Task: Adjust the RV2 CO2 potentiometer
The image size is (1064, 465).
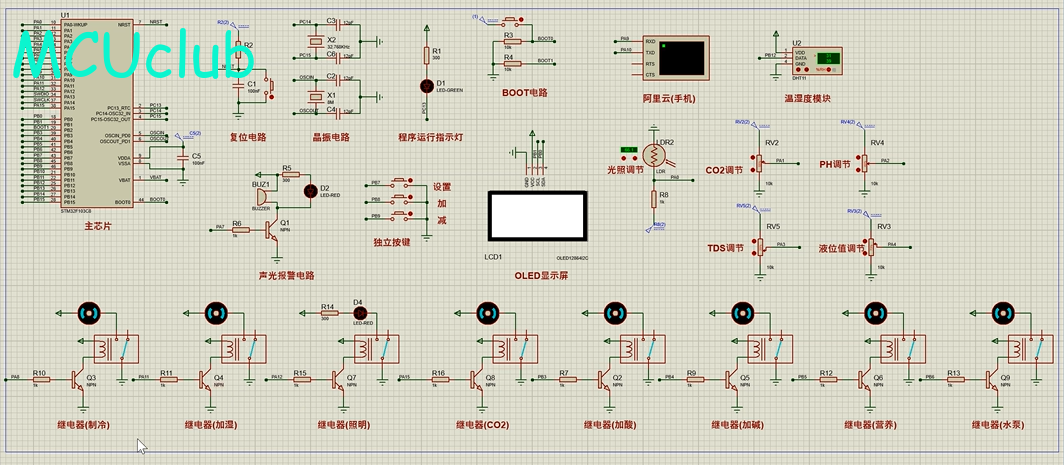Action: pyautogui.click(x=758, y=161)
